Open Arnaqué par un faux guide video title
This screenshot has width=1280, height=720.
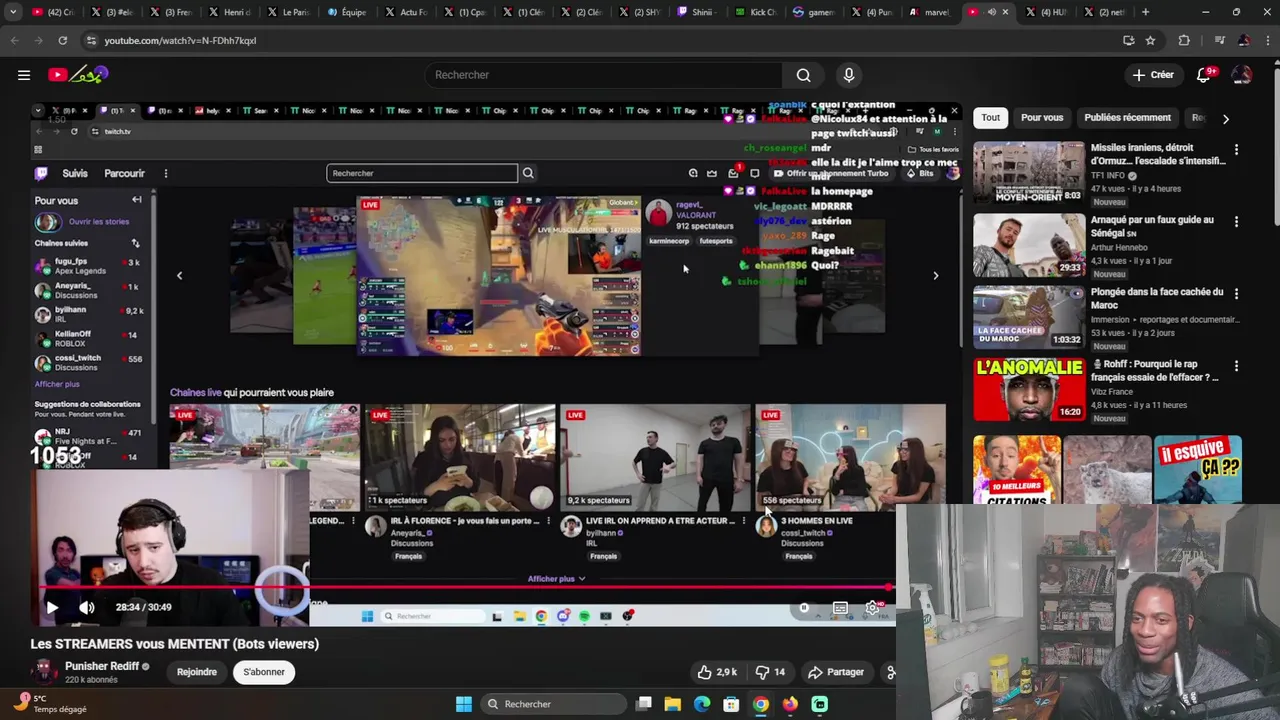1152,226
